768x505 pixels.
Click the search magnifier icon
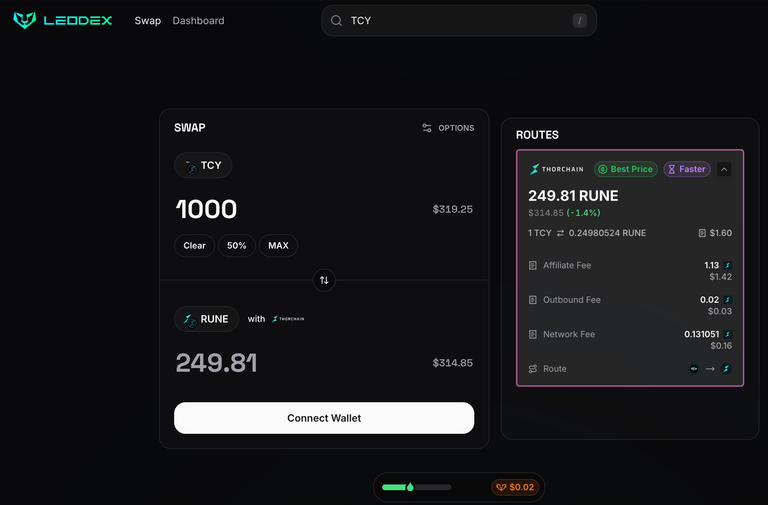click(x=336, y=21)
